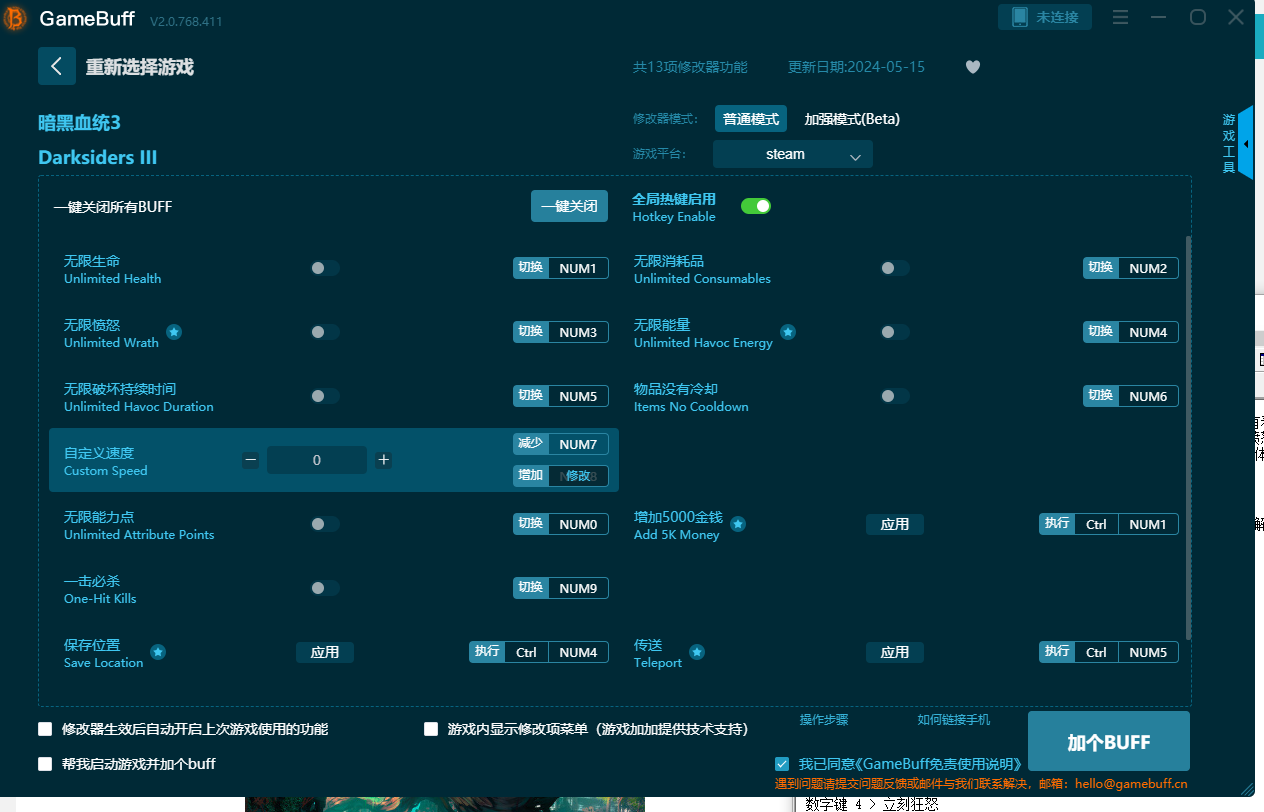Viewport: 1264px width, 812px height.
Task: Apply Add 5K Money with 应用
Action: (895, 524)
